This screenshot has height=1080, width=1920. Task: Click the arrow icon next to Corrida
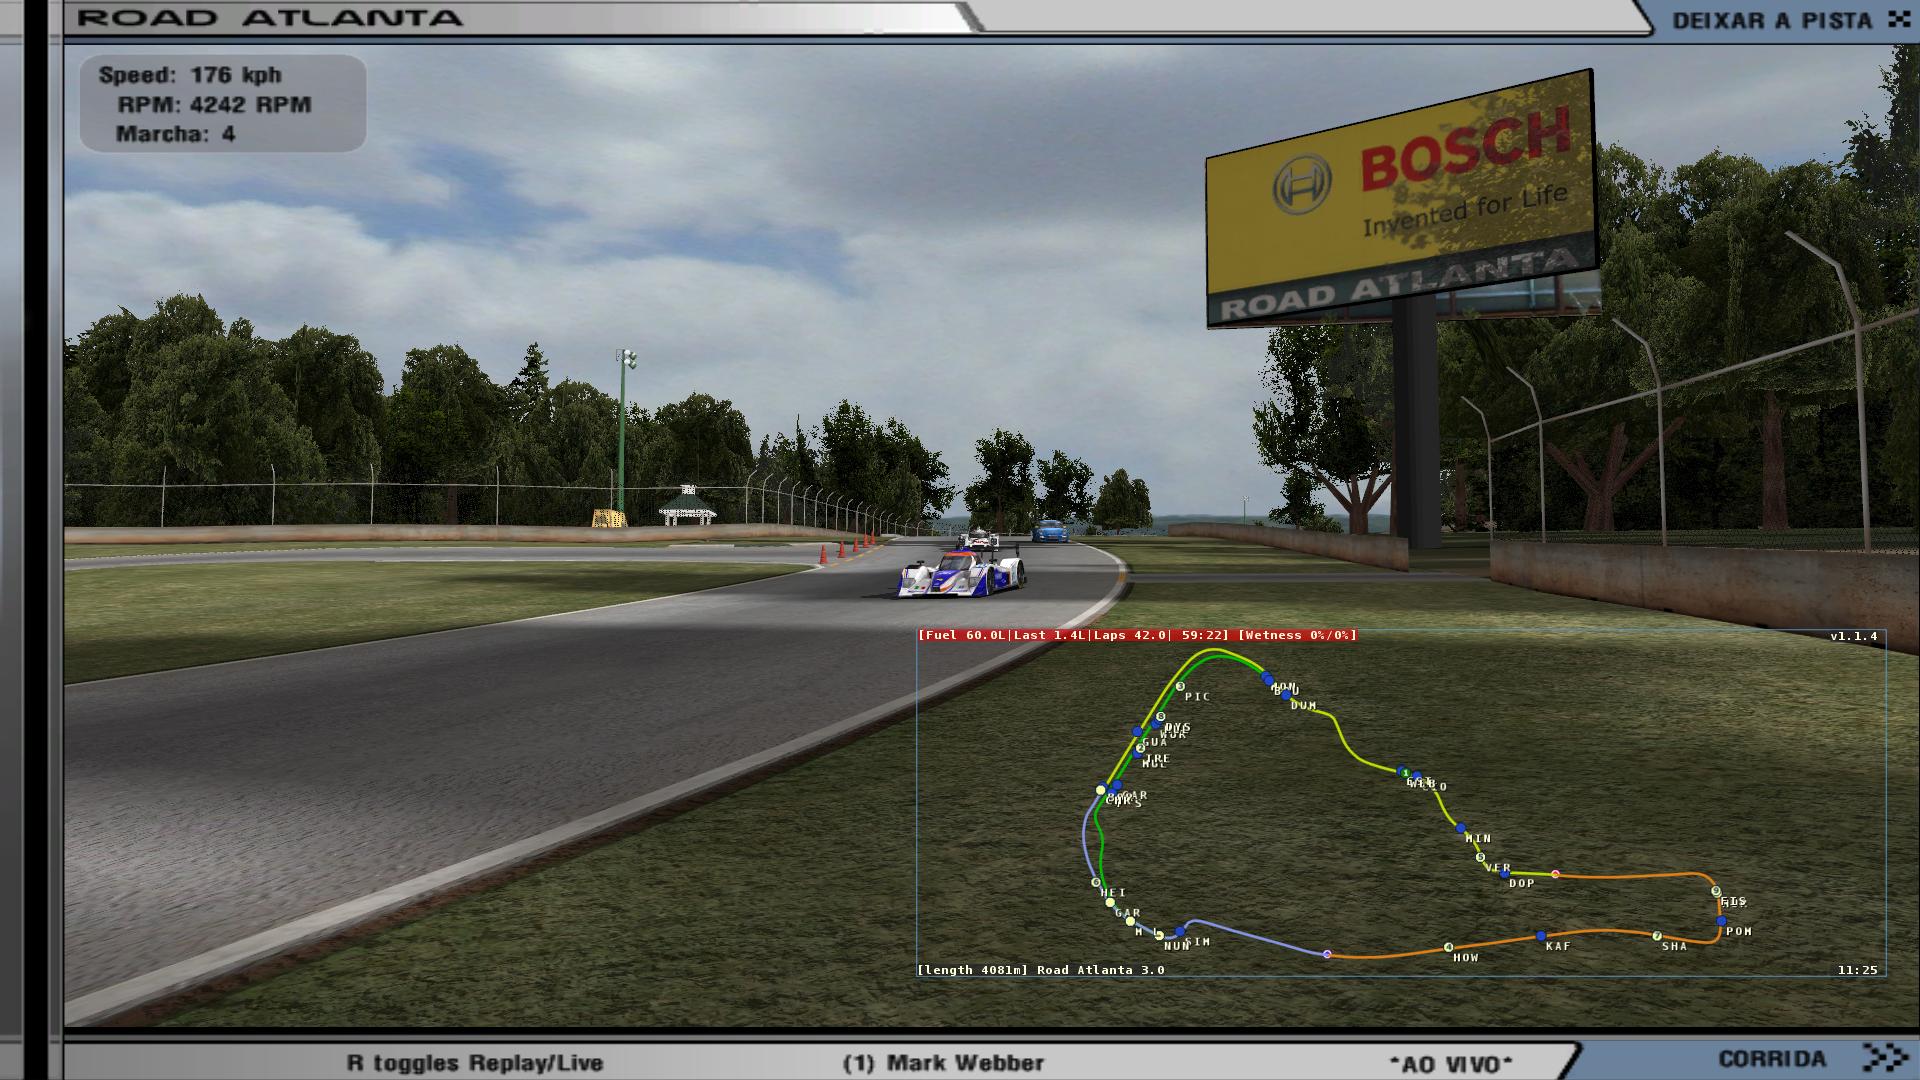[x=1886, y=1058]
